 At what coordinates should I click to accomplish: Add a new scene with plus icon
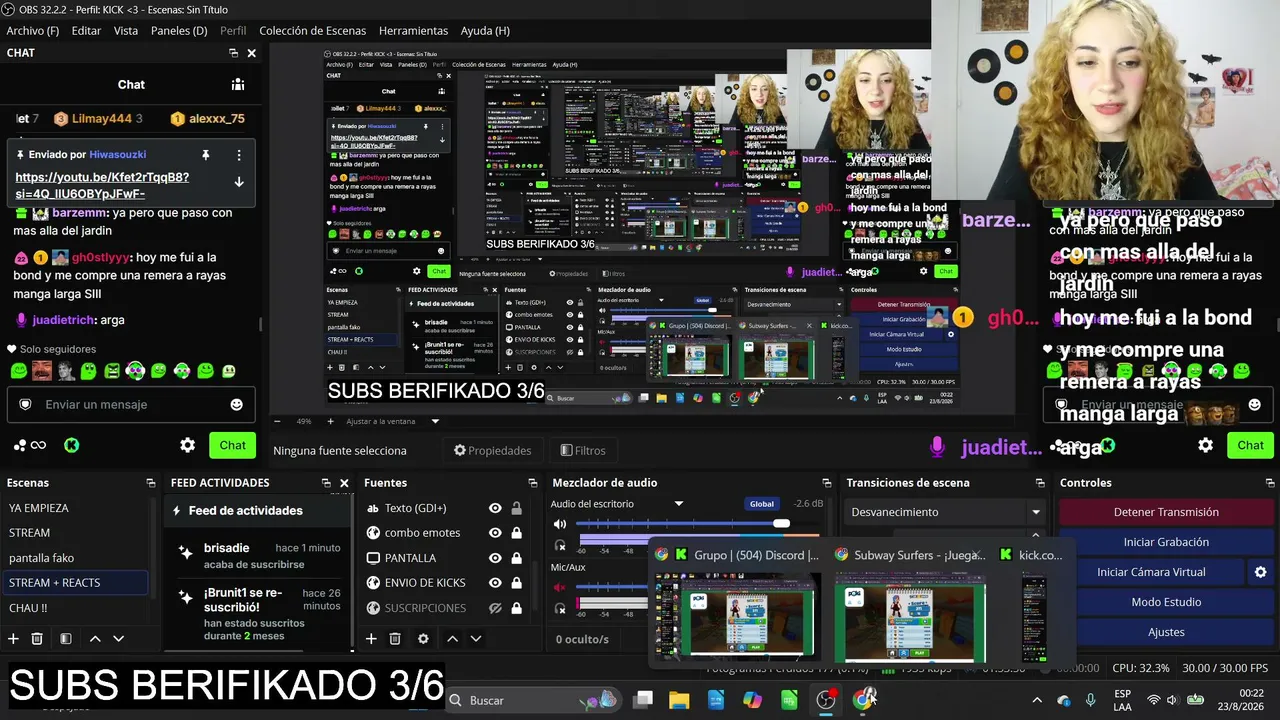tap(13, 638)
